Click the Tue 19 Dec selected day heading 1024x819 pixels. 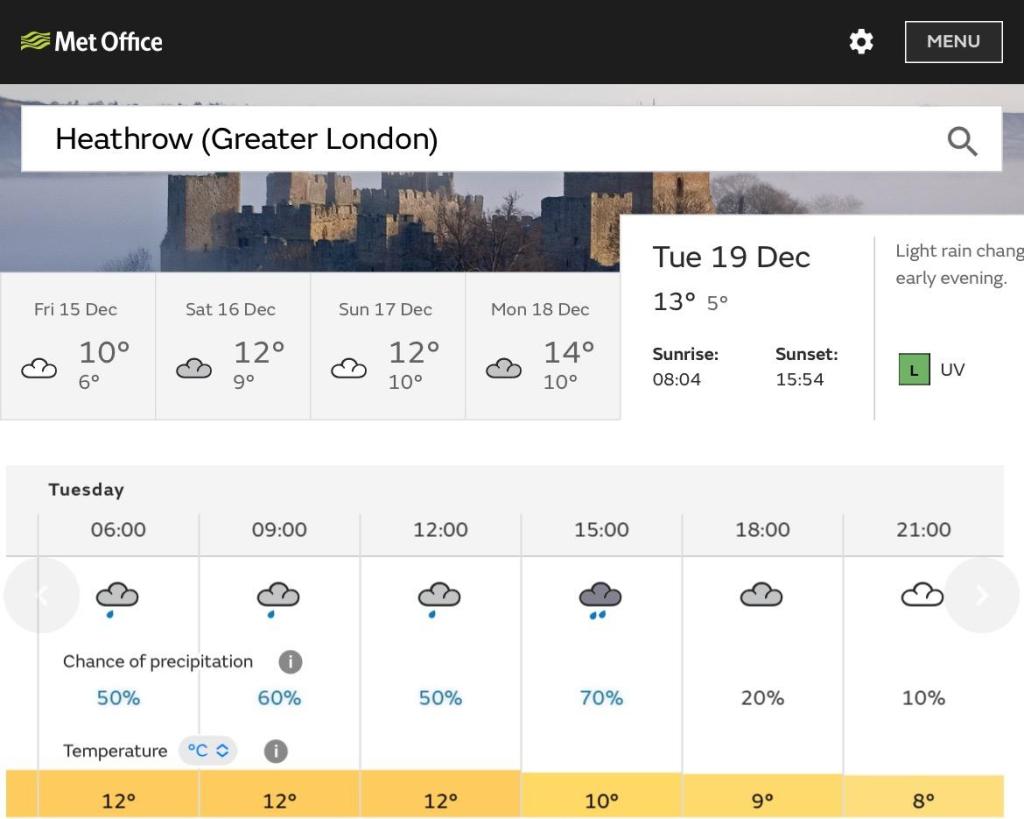[x=731, y=258]
